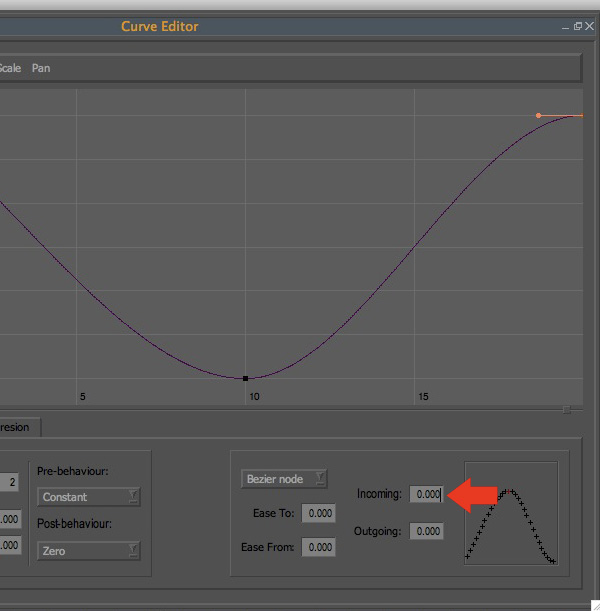Select the Pan tool in the toolbar
Viewport: 600px width, 611px height.
41,68
